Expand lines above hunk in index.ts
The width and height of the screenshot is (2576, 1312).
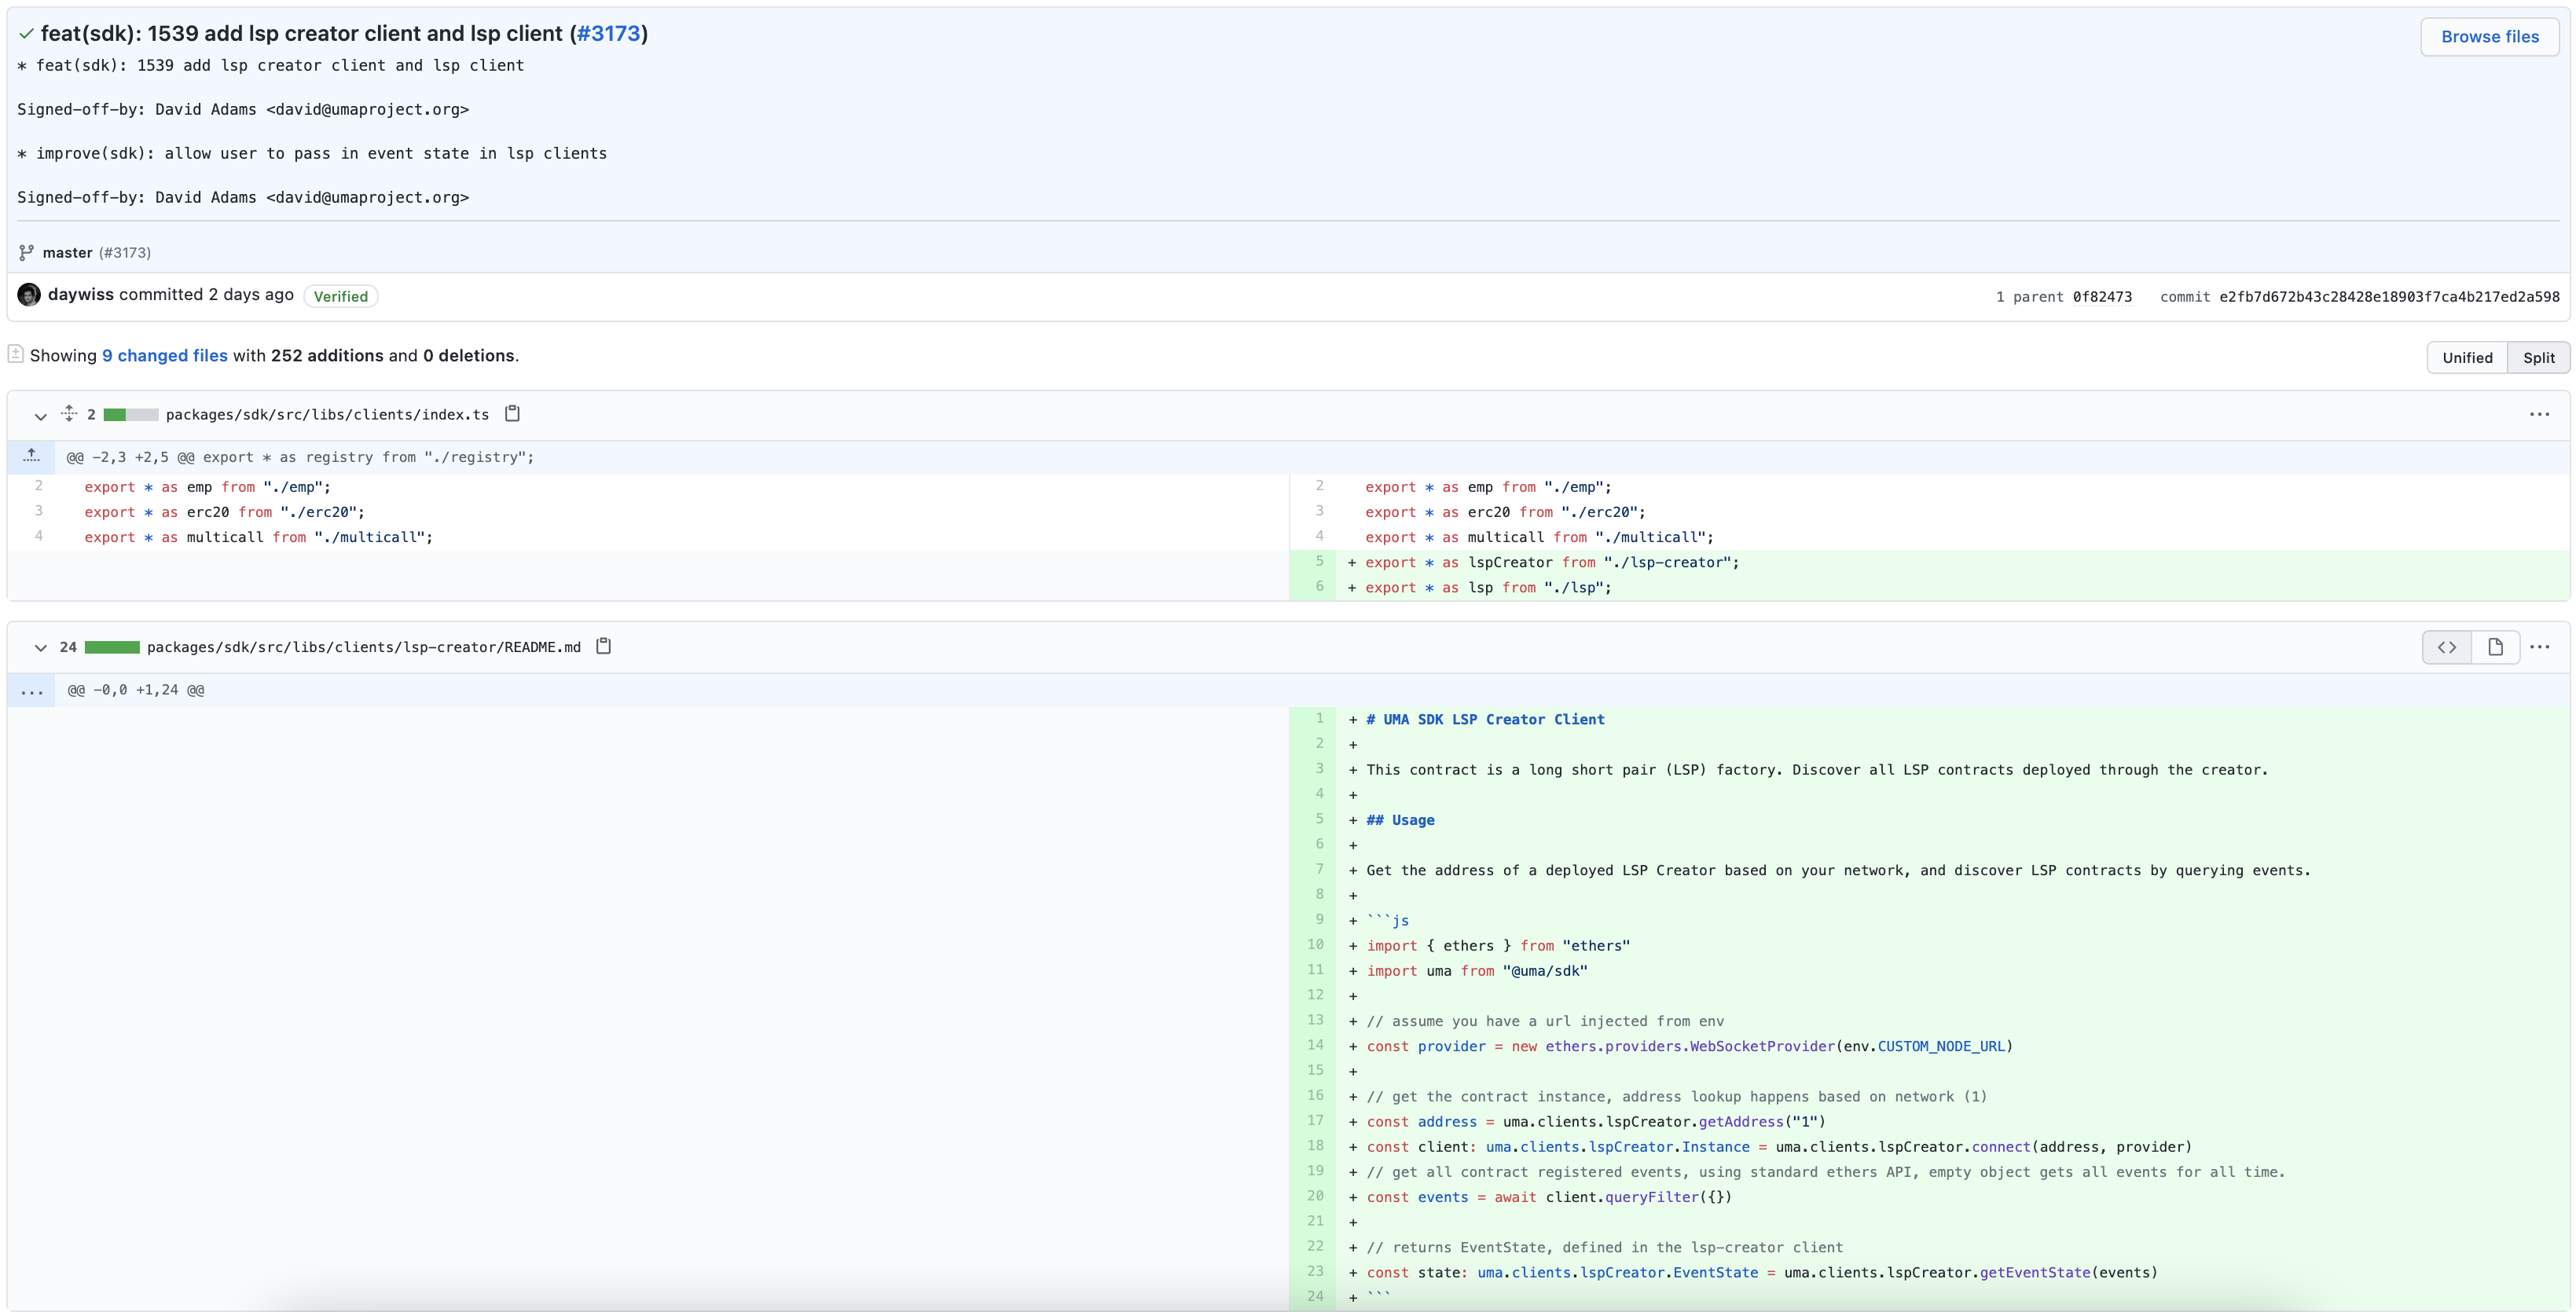31,457
